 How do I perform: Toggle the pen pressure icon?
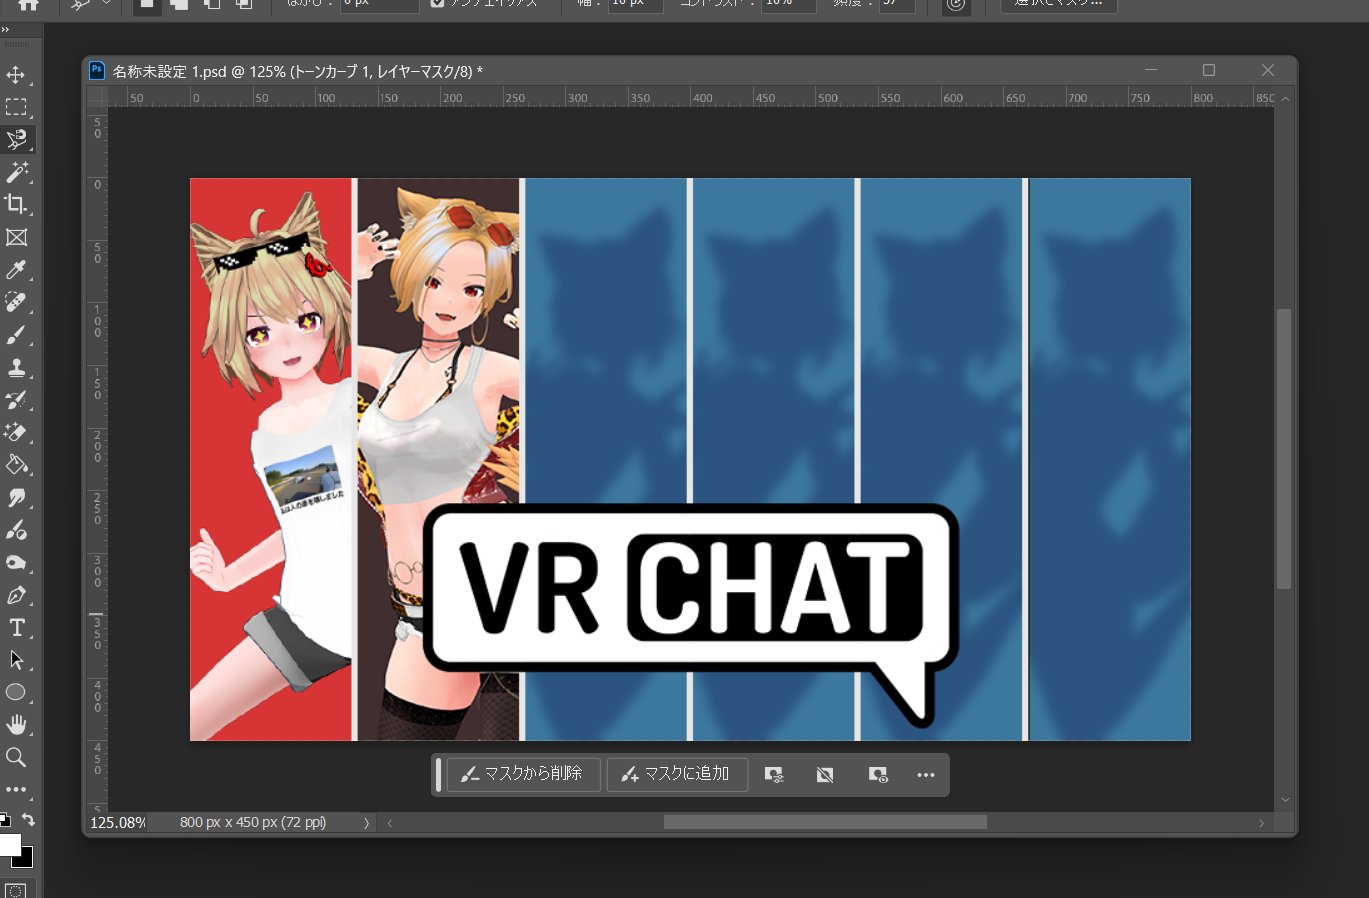[x=957, y=5]
